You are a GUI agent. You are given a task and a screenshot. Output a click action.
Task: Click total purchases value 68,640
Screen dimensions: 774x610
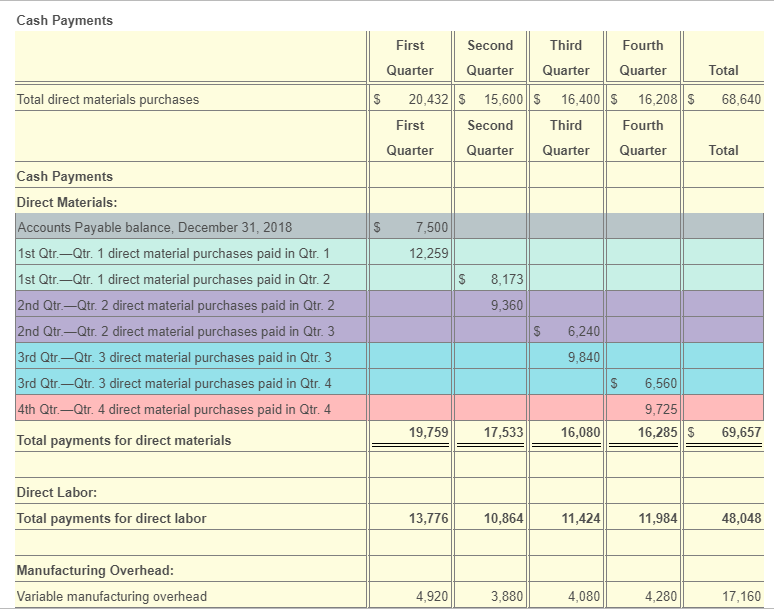point(741,99)
